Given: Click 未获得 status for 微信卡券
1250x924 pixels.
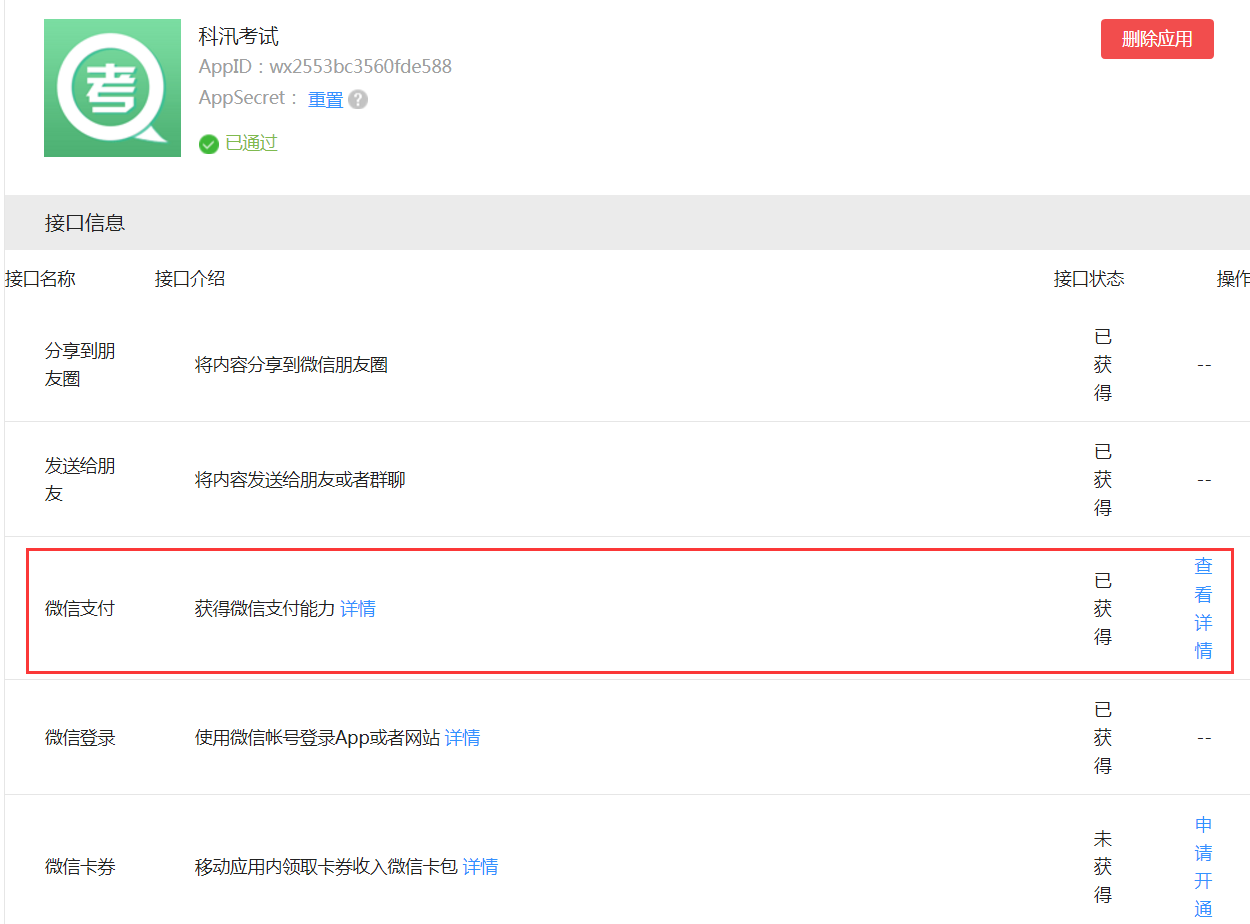Looking at the screenshot, I should point(1102,866).
